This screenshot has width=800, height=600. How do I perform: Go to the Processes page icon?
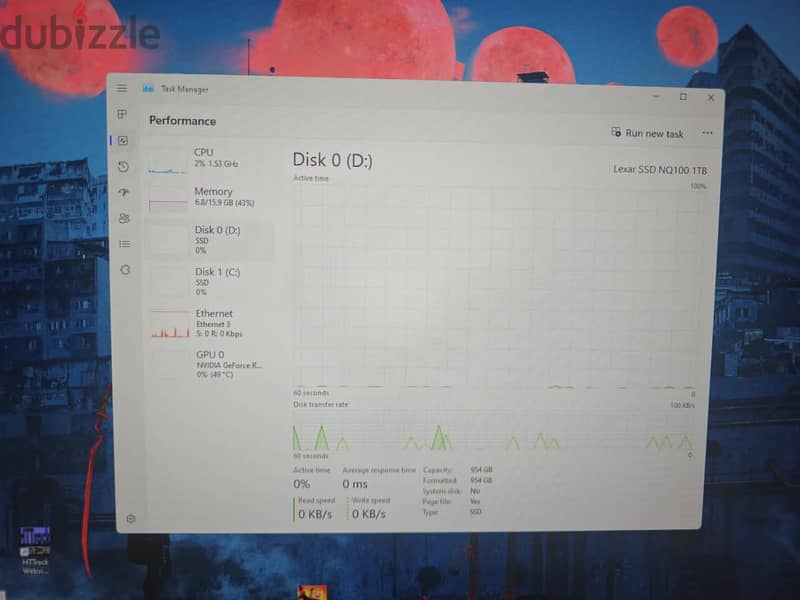122,114
